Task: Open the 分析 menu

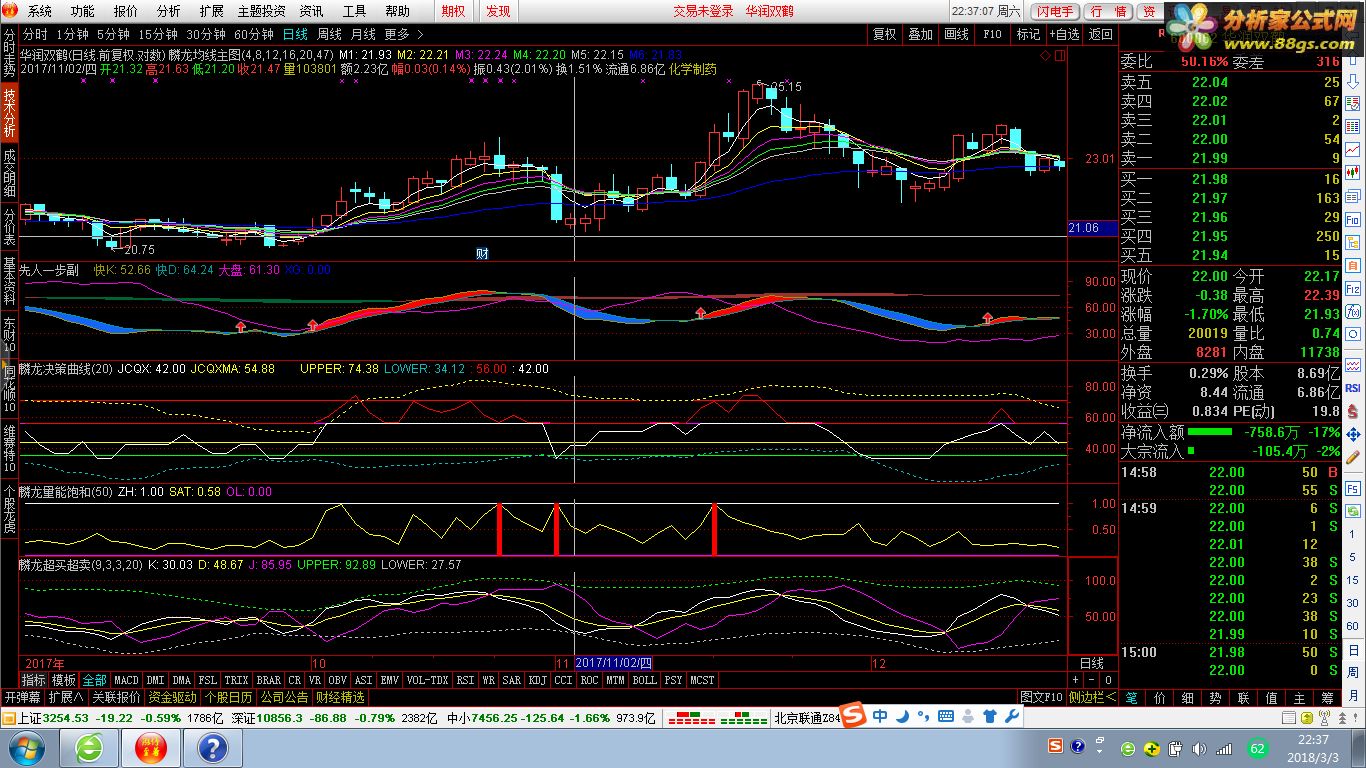Action: [x=168, y=11]
